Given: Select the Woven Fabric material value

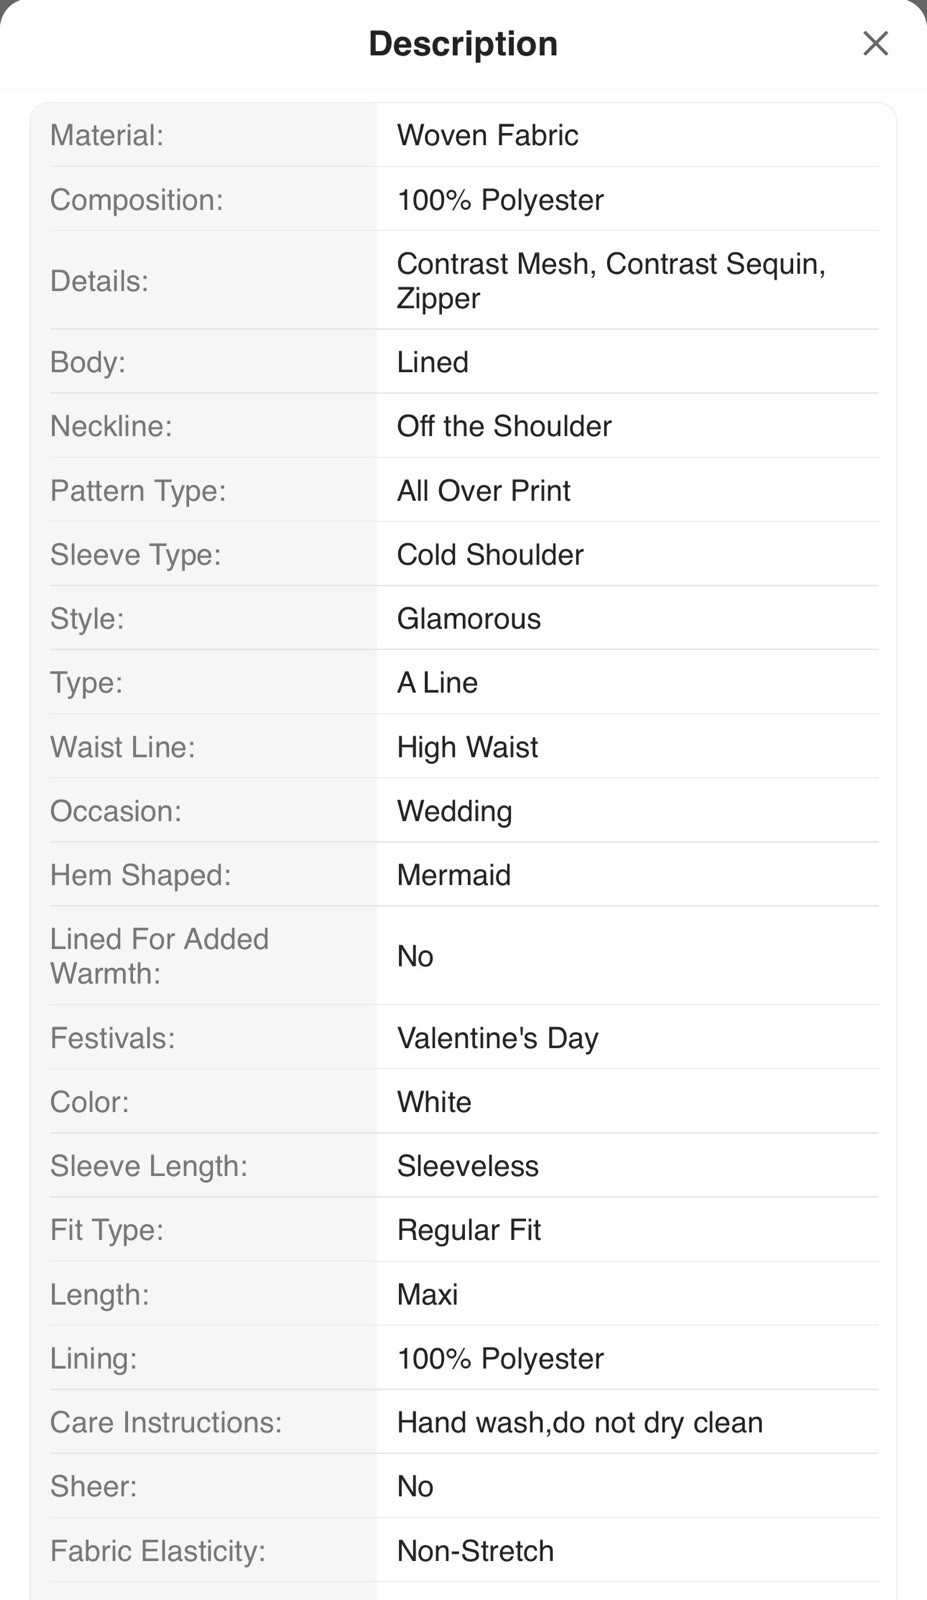Looking at the screenshot, I should pyautogui.click(x=487, y=135).
